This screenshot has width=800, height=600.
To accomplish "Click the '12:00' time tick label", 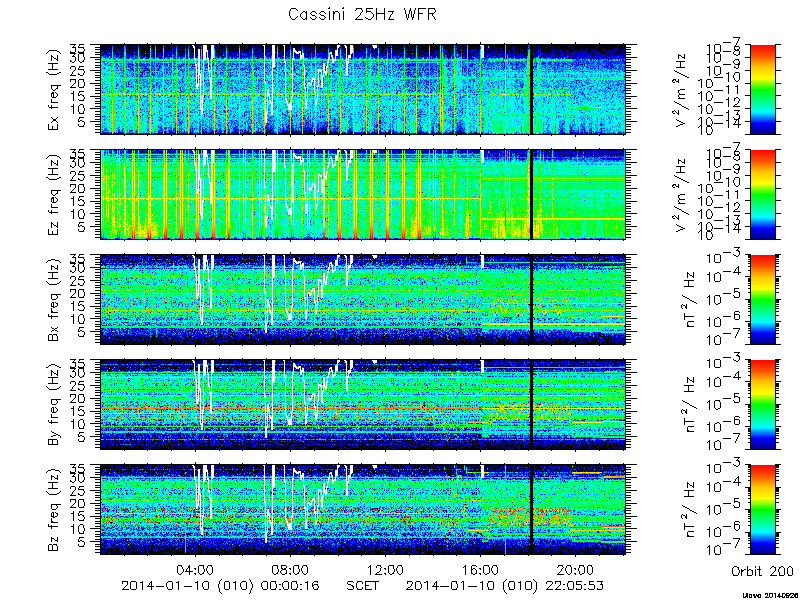I will click(385, 569).
